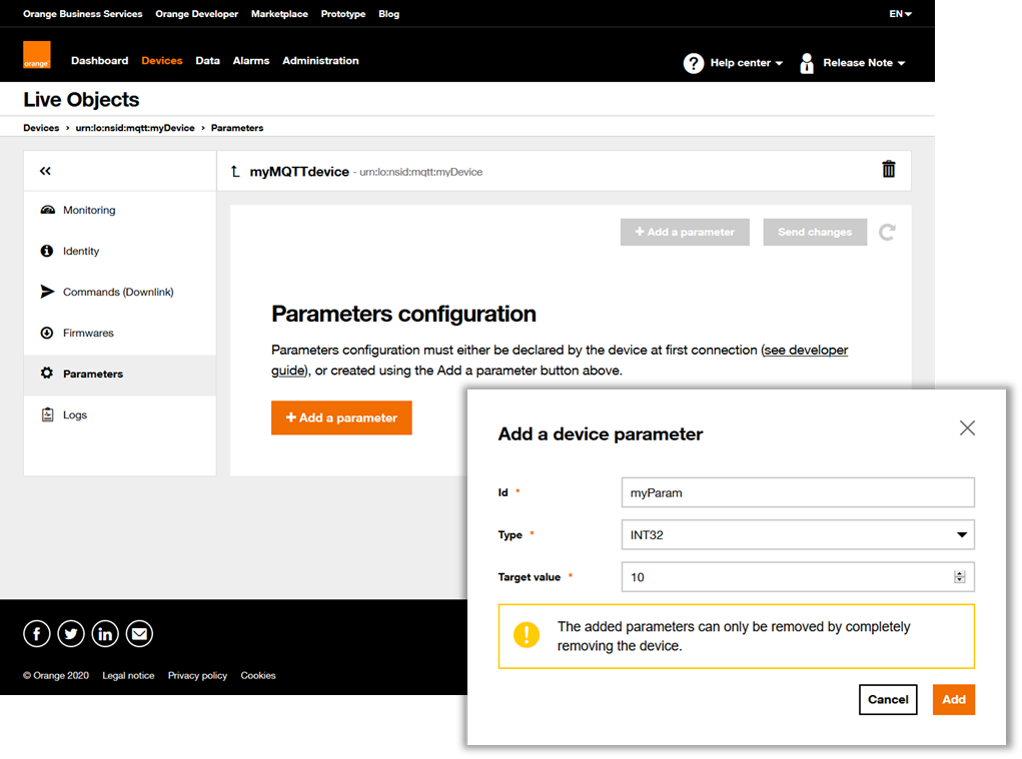This screenshot has height=759, width=1022.
Task: Select Commands (Downlink) in the sidebar
Action: (x=120, y=292)
